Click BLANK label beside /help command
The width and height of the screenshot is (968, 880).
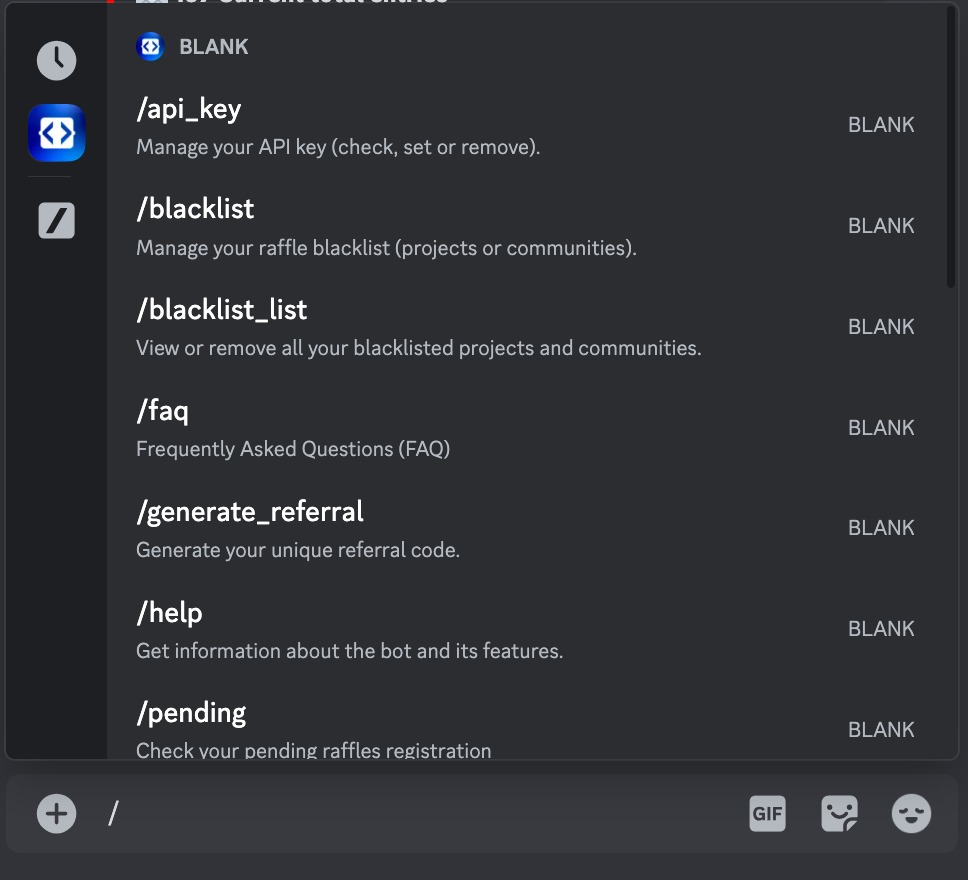881,629
